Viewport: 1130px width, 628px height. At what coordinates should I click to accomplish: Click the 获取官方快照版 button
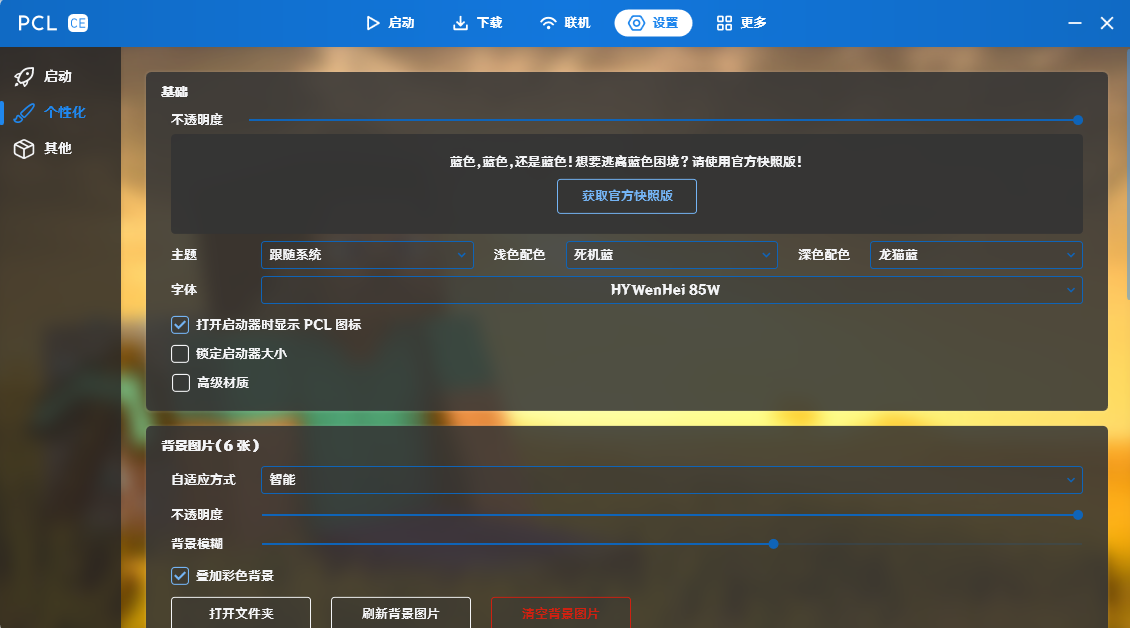click(x=627, y=196)
